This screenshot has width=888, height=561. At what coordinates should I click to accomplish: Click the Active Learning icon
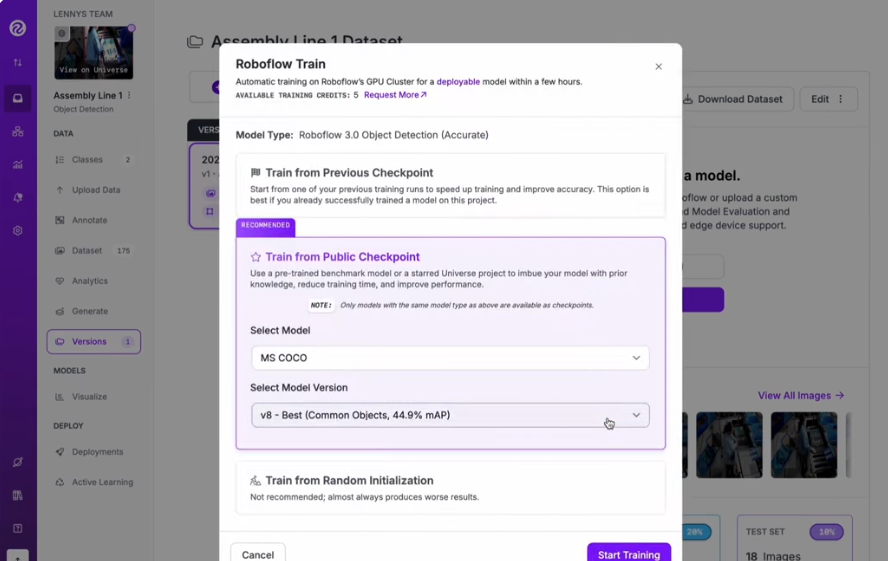60,482
